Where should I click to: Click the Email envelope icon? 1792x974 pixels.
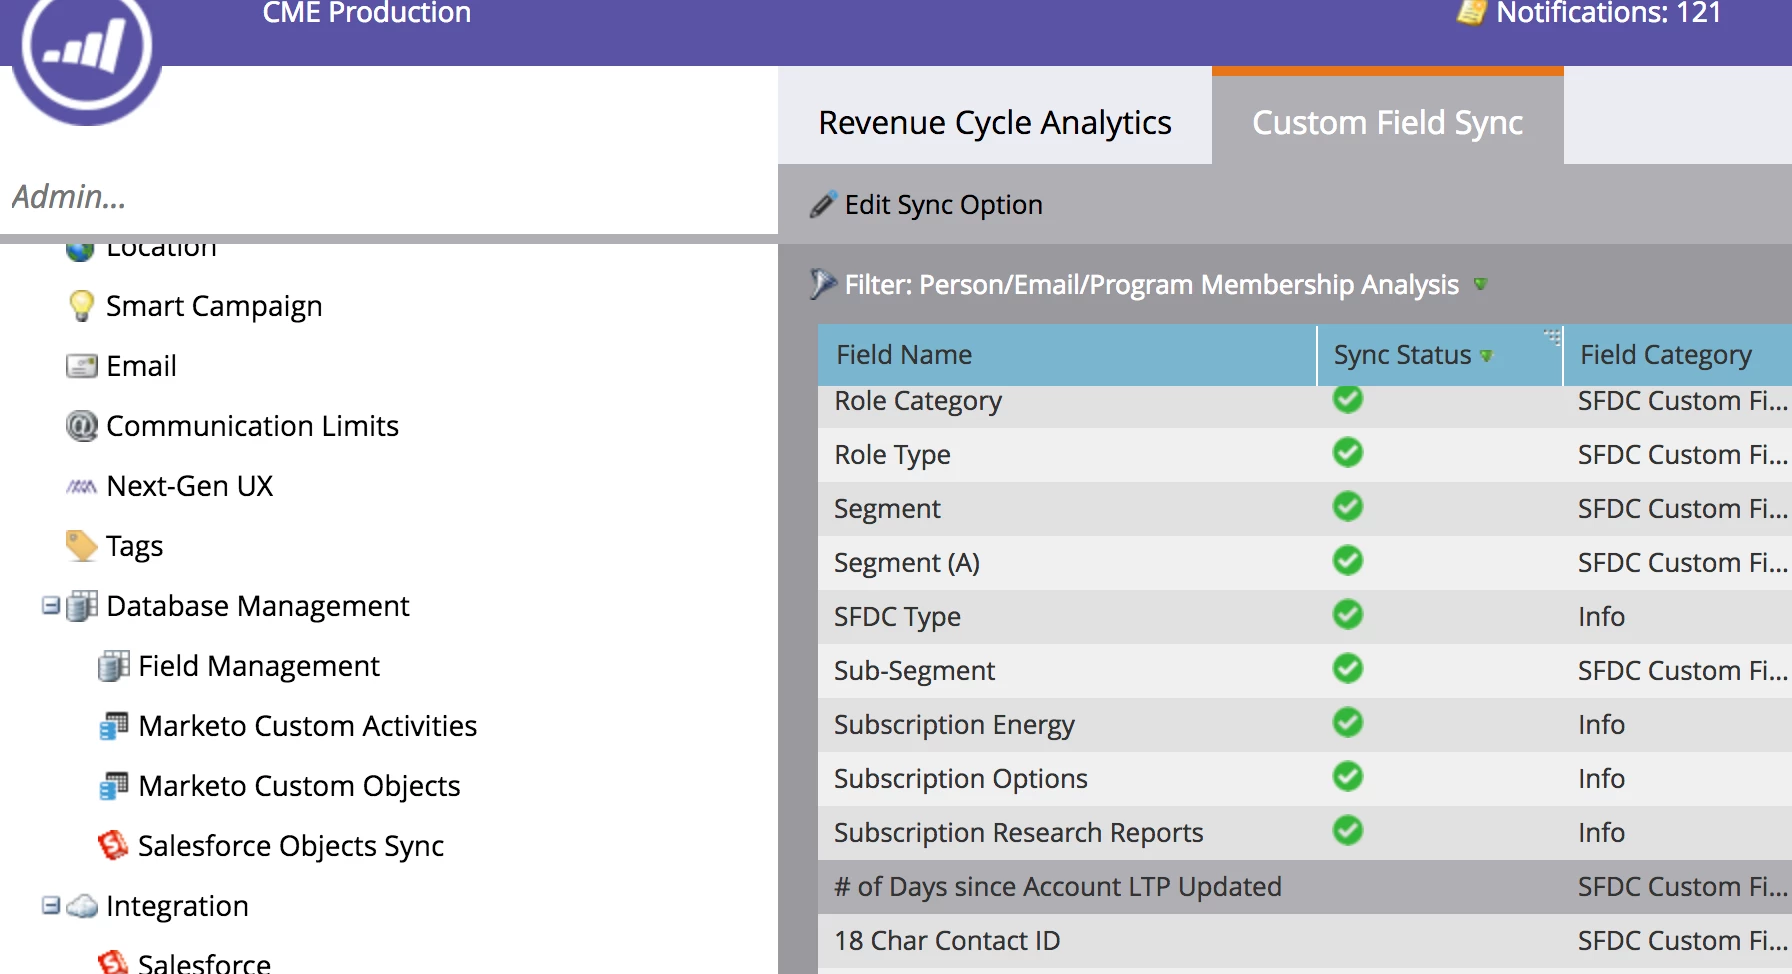point(81,366)
